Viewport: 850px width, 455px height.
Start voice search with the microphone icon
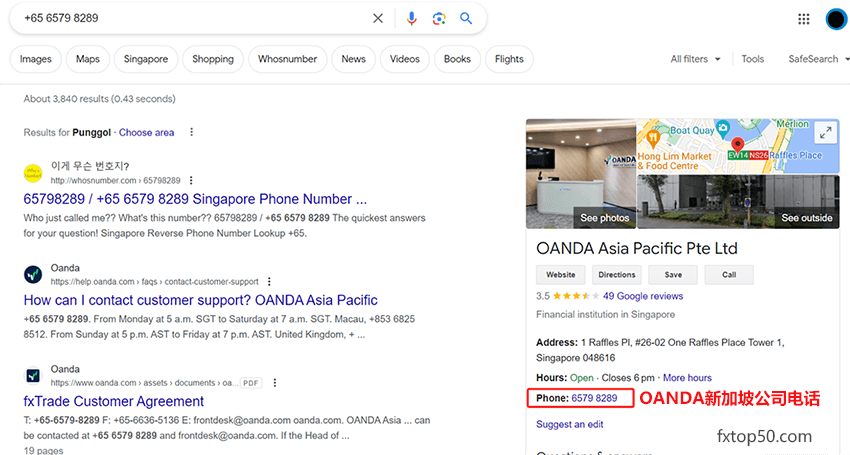pyautogui.click(x=411, y=18)
